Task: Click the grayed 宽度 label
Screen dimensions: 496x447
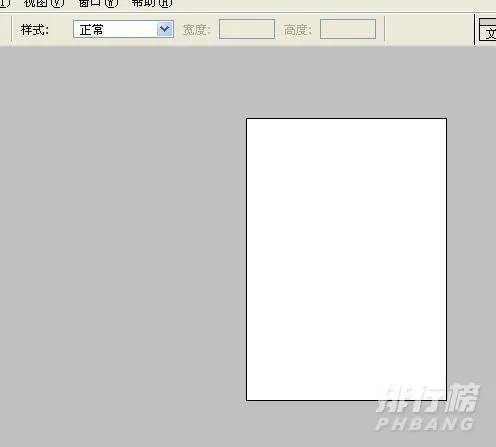Action: [197, 30]
